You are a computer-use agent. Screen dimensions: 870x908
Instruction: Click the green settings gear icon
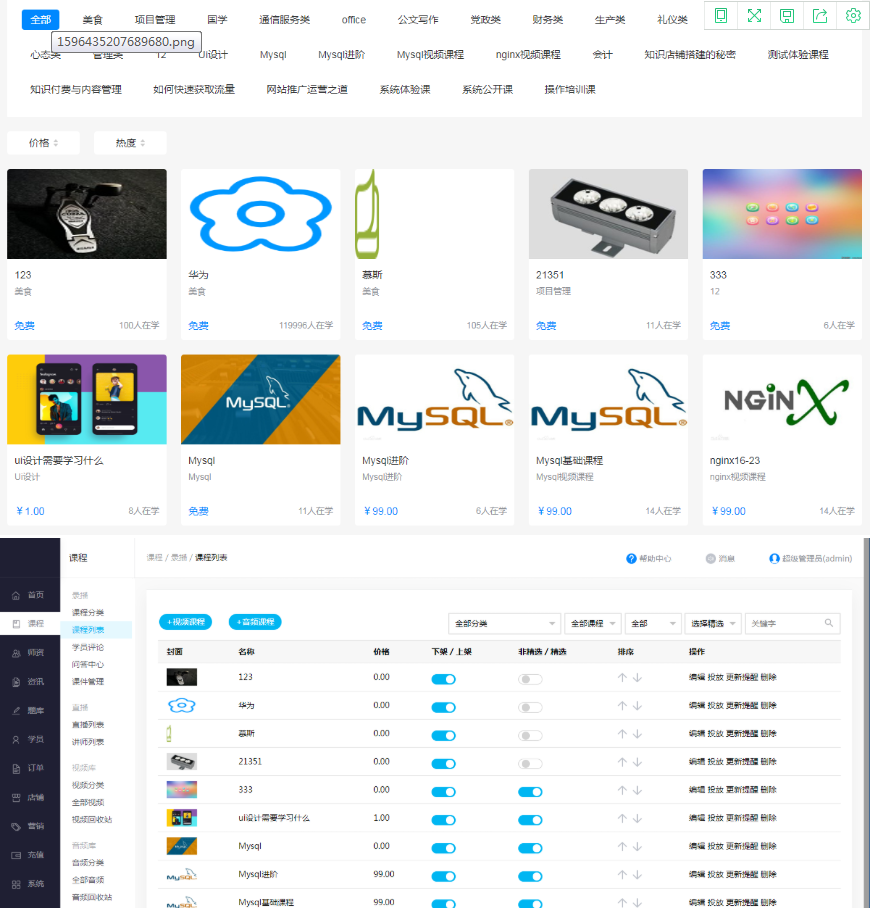[x=853, y=16]
